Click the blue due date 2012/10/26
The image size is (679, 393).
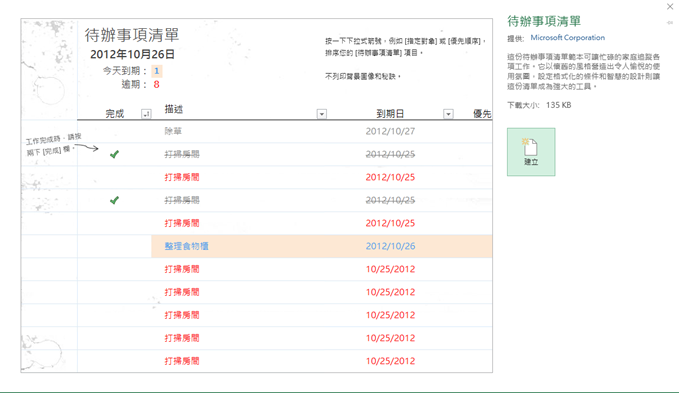pos(390,246)
